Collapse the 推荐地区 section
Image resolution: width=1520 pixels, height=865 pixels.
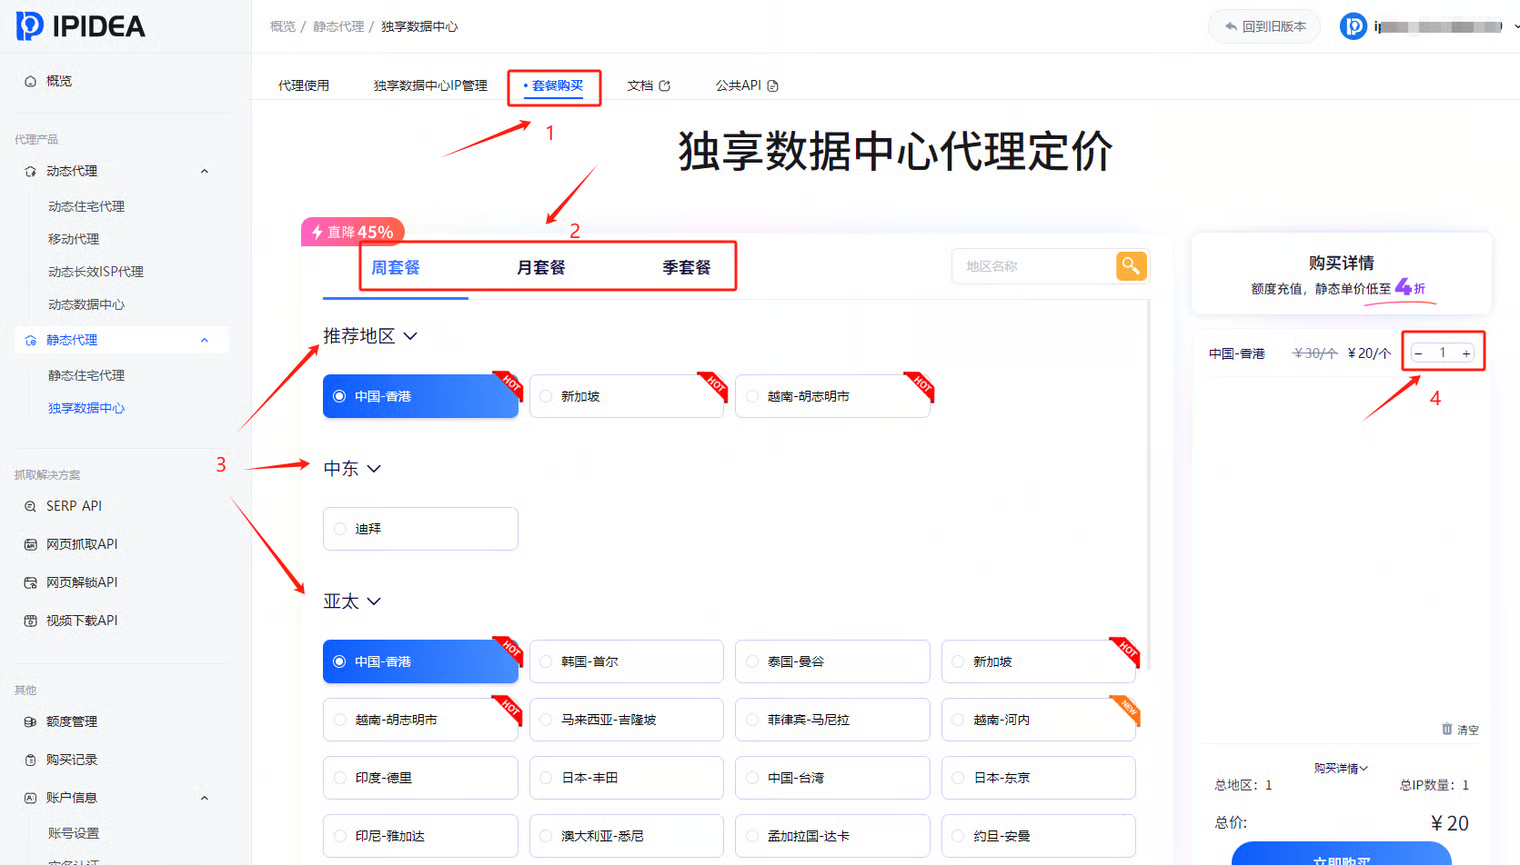coord(410,336)
